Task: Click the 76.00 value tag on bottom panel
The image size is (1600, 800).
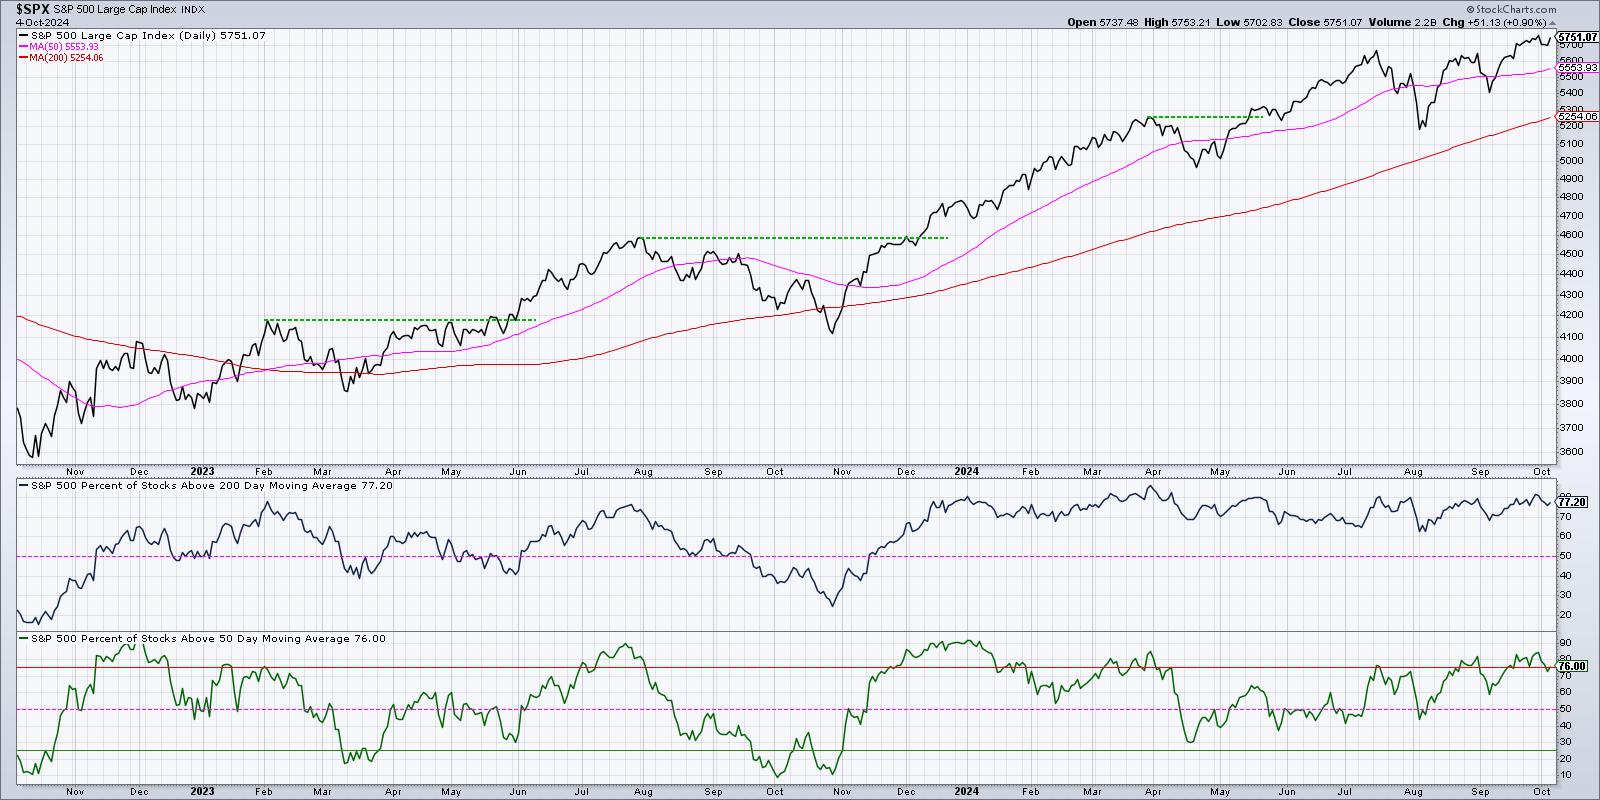Action: click(1571, 666)
